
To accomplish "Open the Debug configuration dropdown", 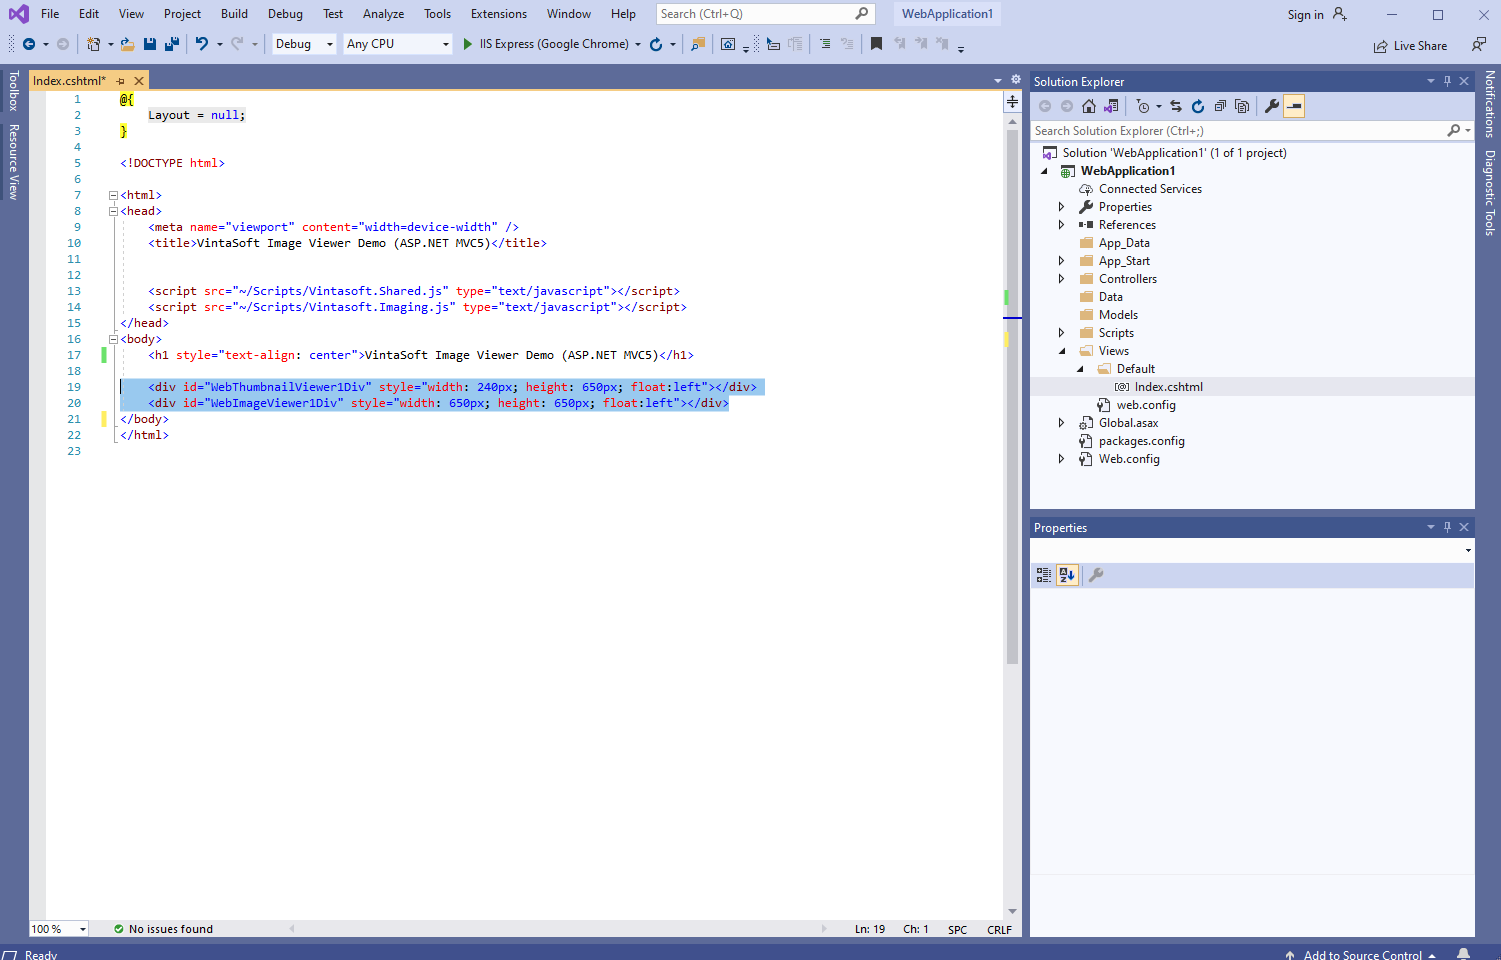I will 304,44.
